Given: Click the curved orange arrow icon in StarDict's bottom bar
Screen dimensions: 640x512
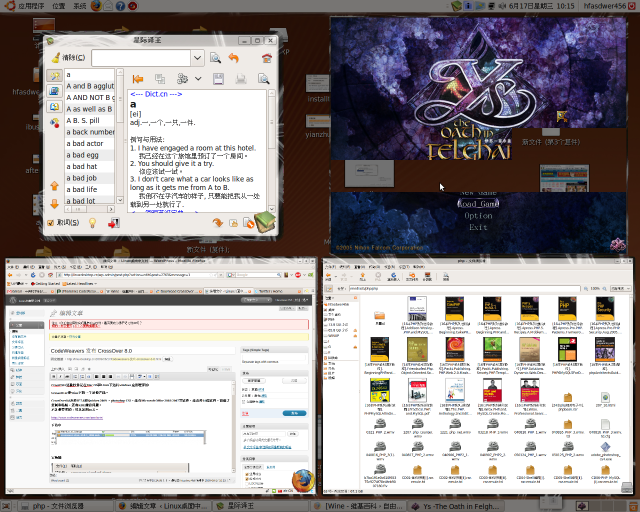Looking at the screenshot, I should [x=218, y=223].
